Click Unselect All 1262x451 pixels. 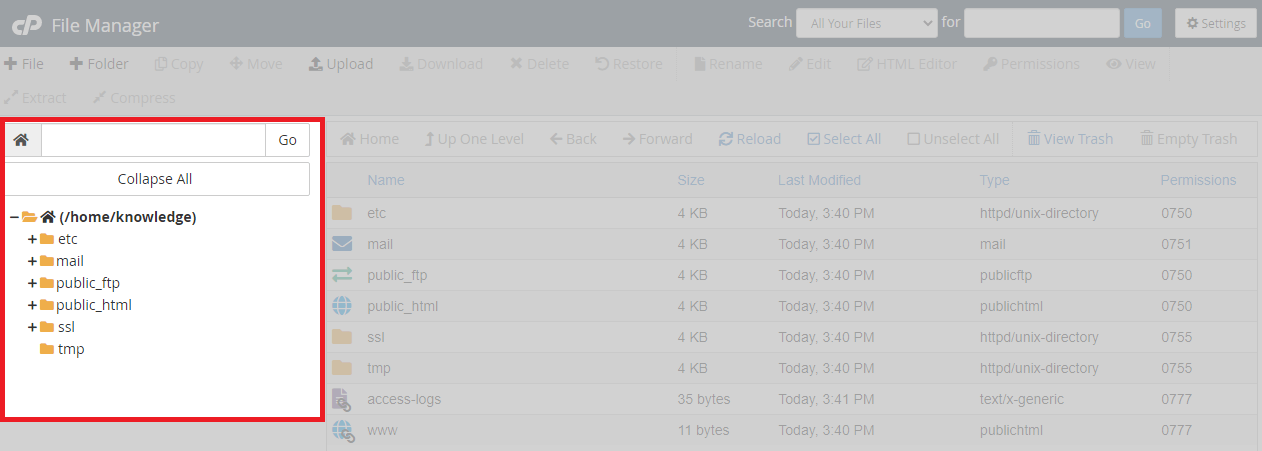[953, 139]
